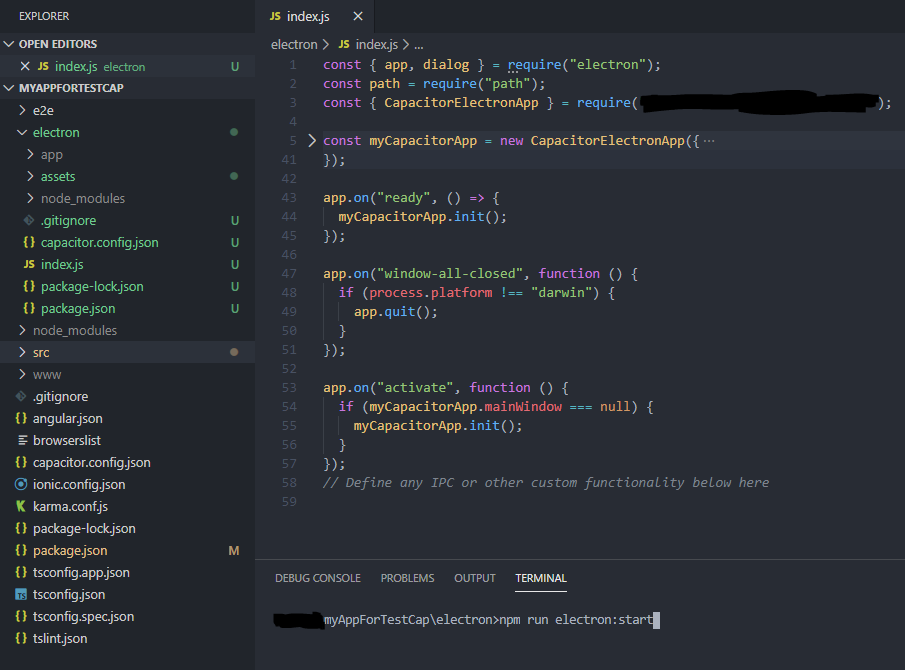
Task: Expand the assets folder
Action: pyautogui.click(x=31, y=176)
